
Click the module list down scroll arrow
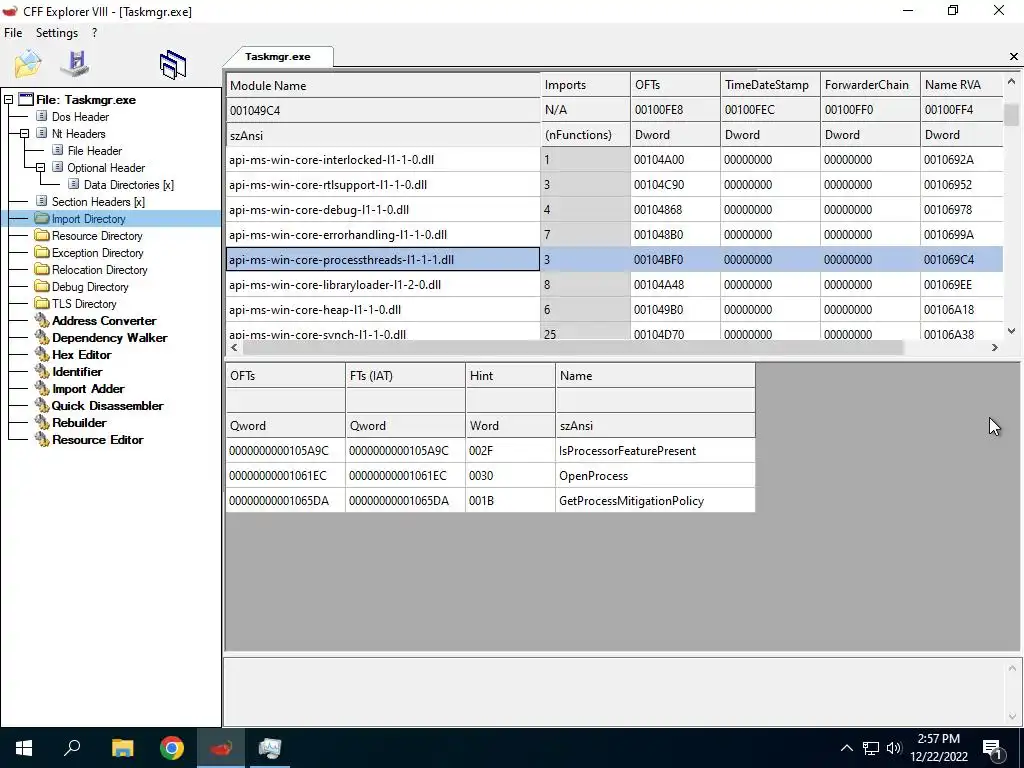1012,331
